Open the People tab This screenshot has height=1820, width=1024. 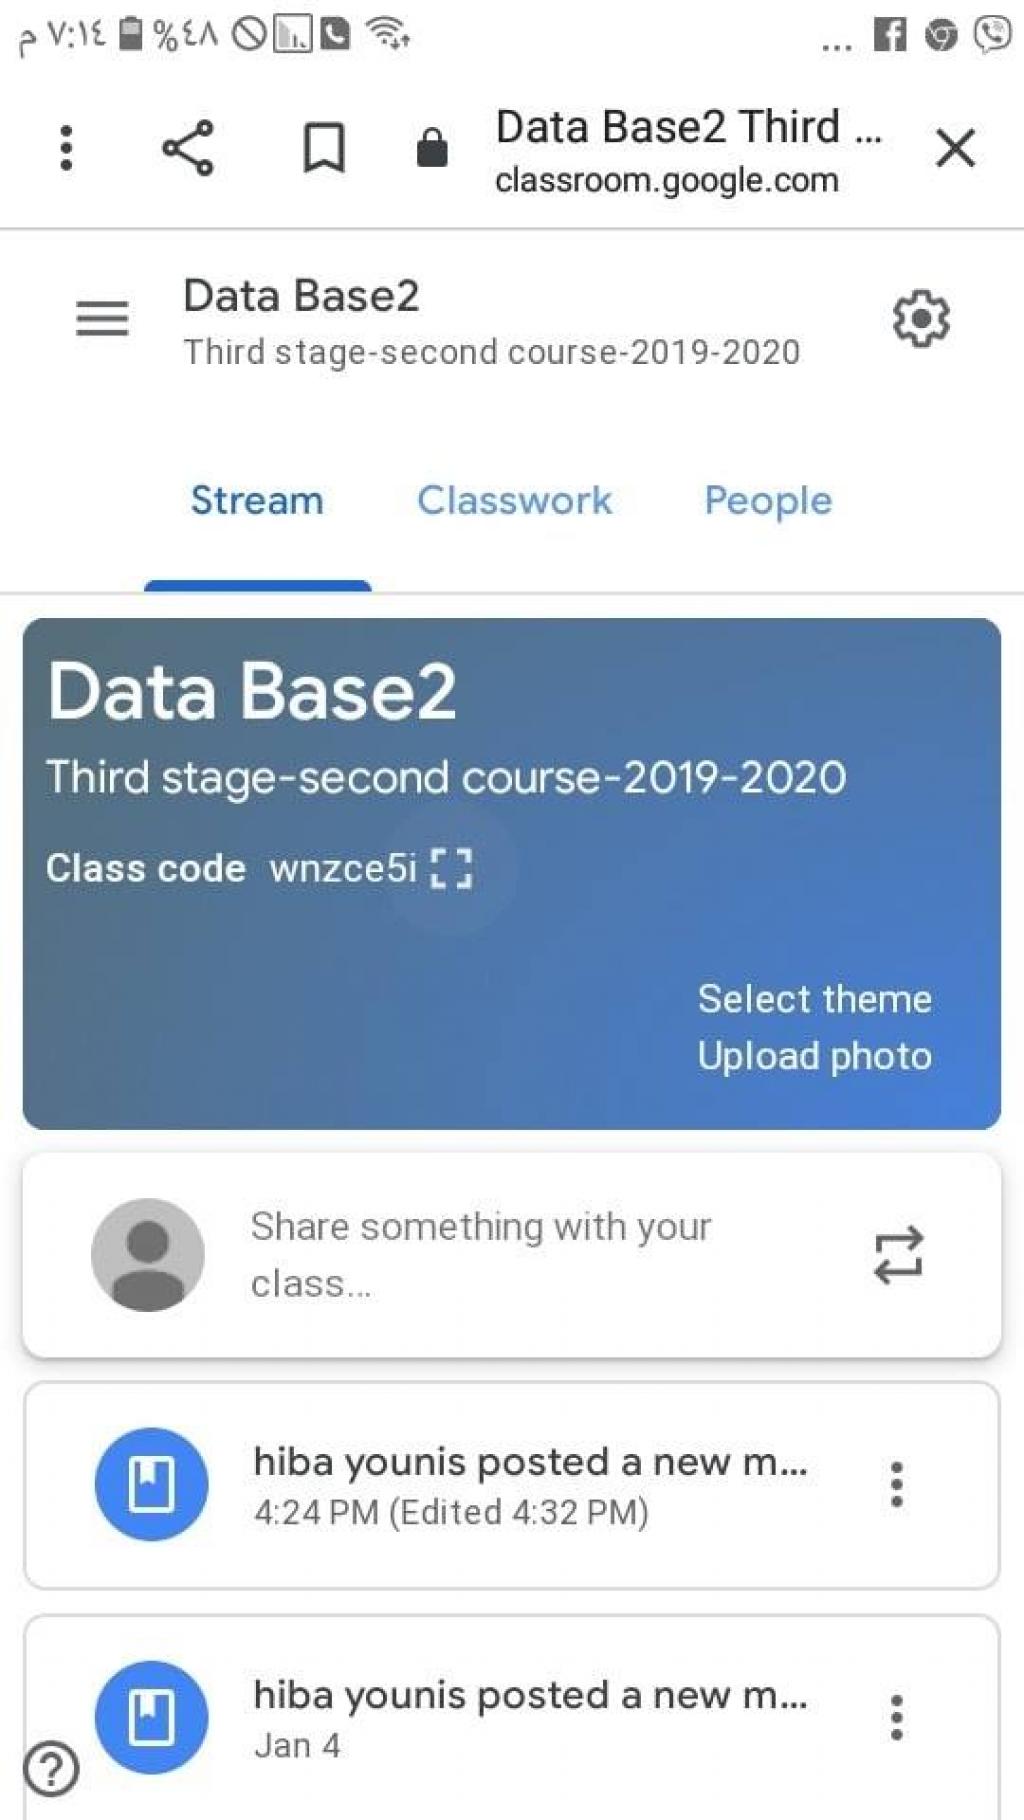click(768, 500)
